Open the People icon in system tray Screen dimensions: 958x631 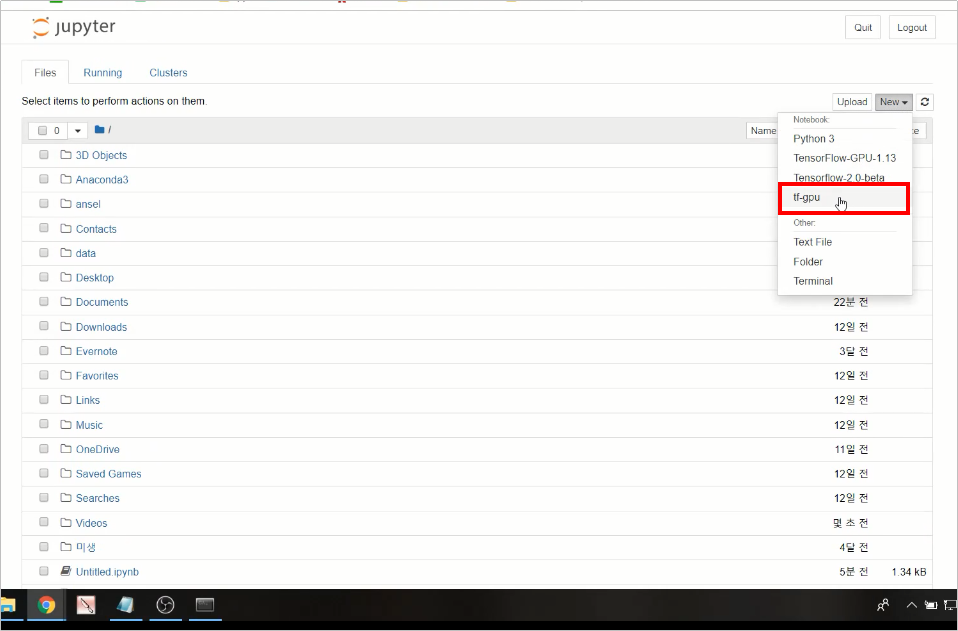point(883,605)
